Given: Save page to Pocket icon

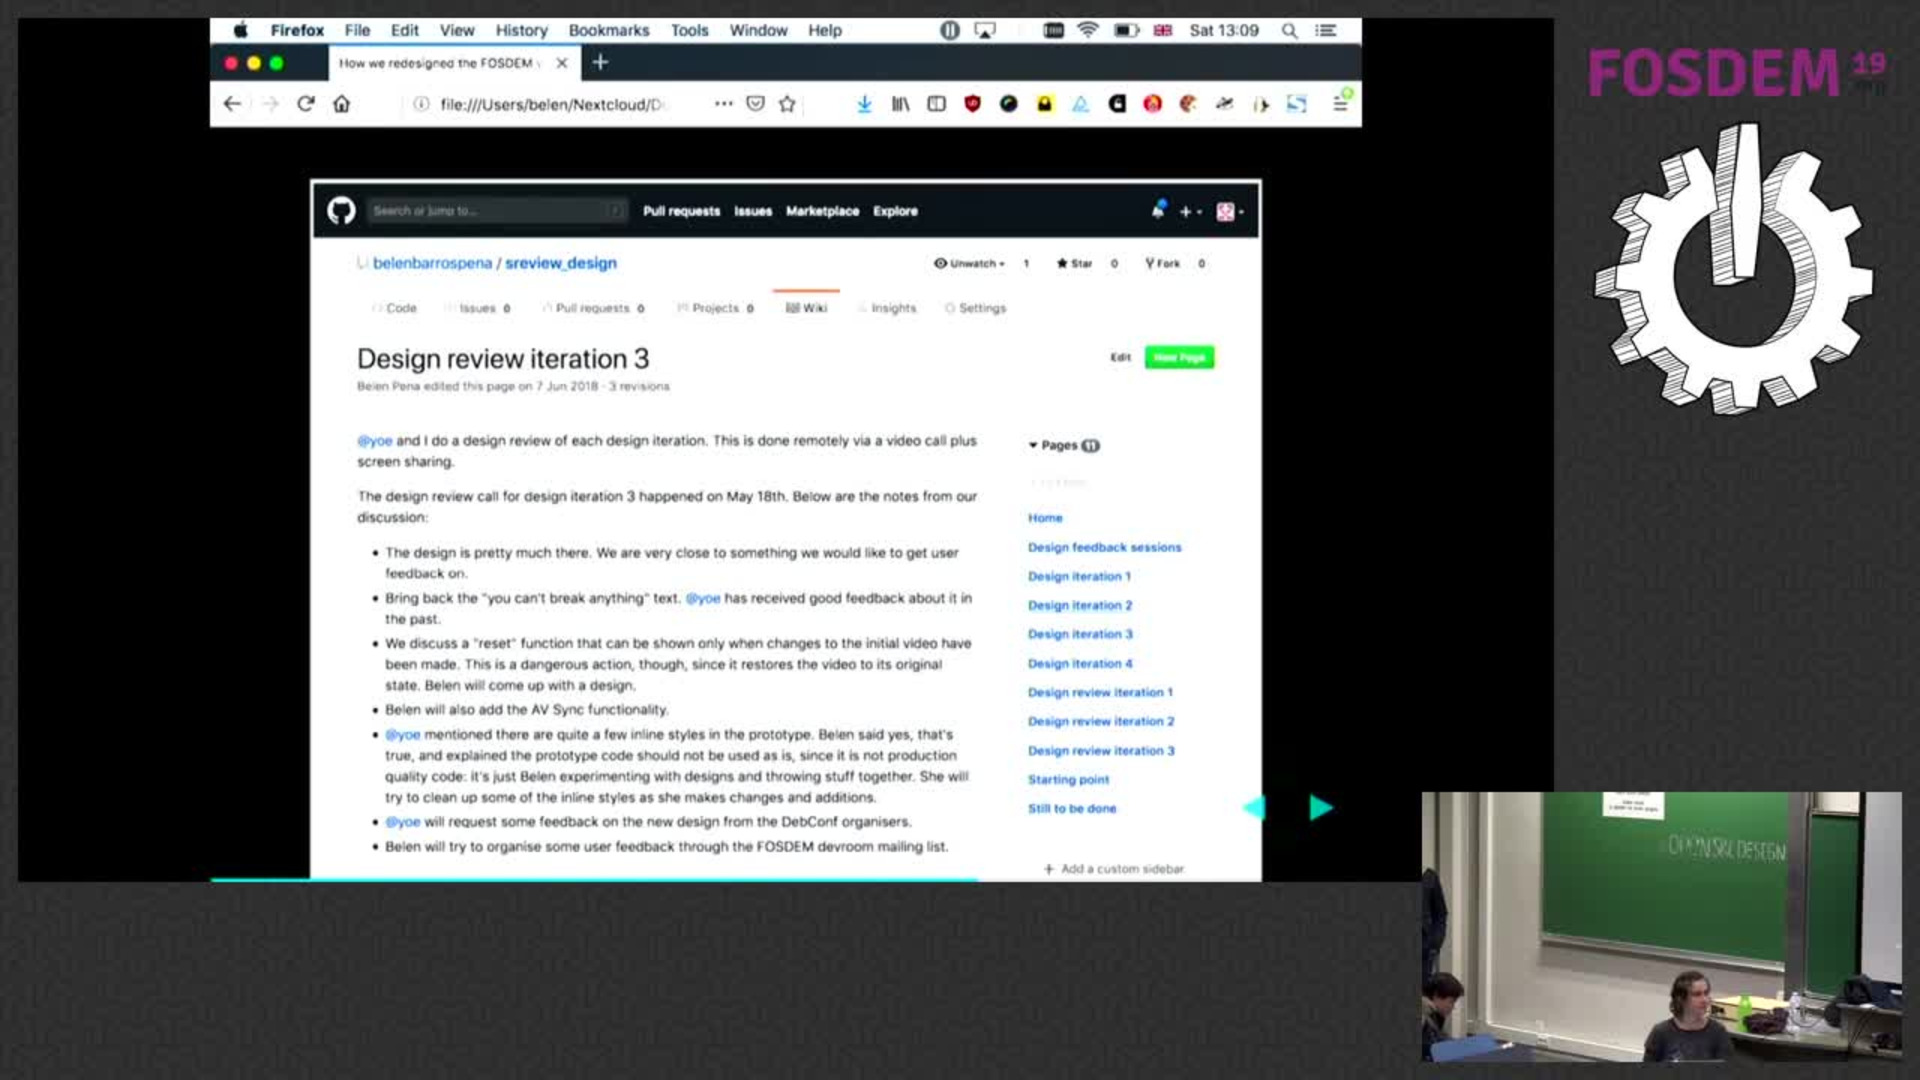Looking at the screenshot, I should click(x=755, y=104).
